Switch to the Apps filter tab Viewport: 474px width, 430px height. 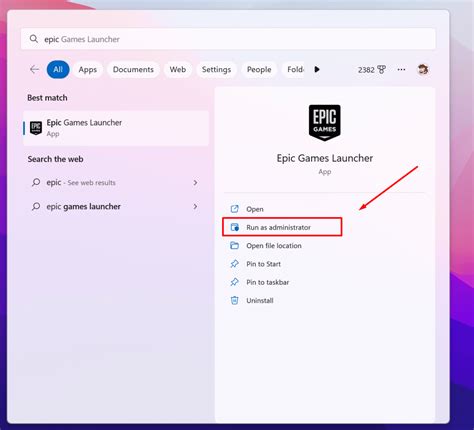click(x=88, y=69)
